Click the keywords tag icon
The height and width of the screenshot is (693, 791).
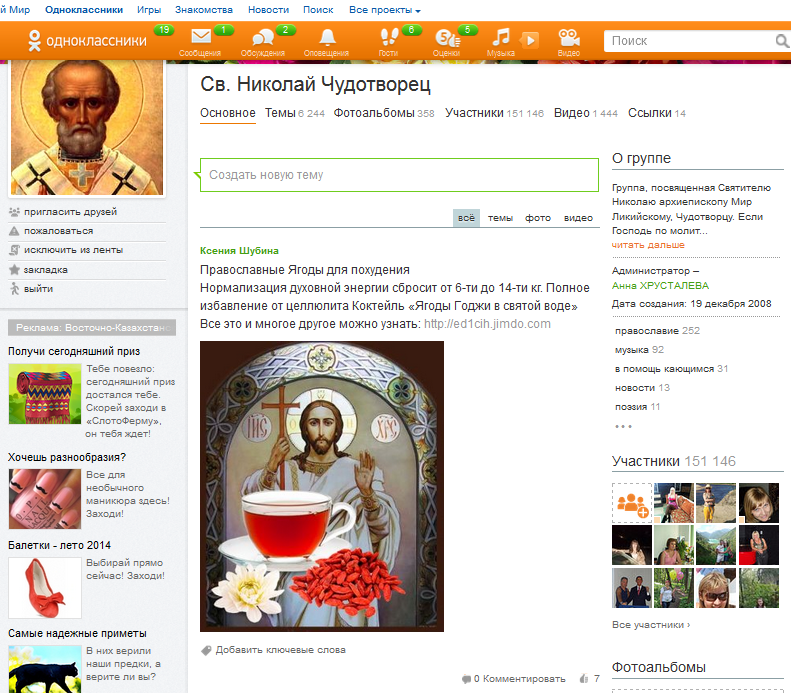(x=206, y=651)
